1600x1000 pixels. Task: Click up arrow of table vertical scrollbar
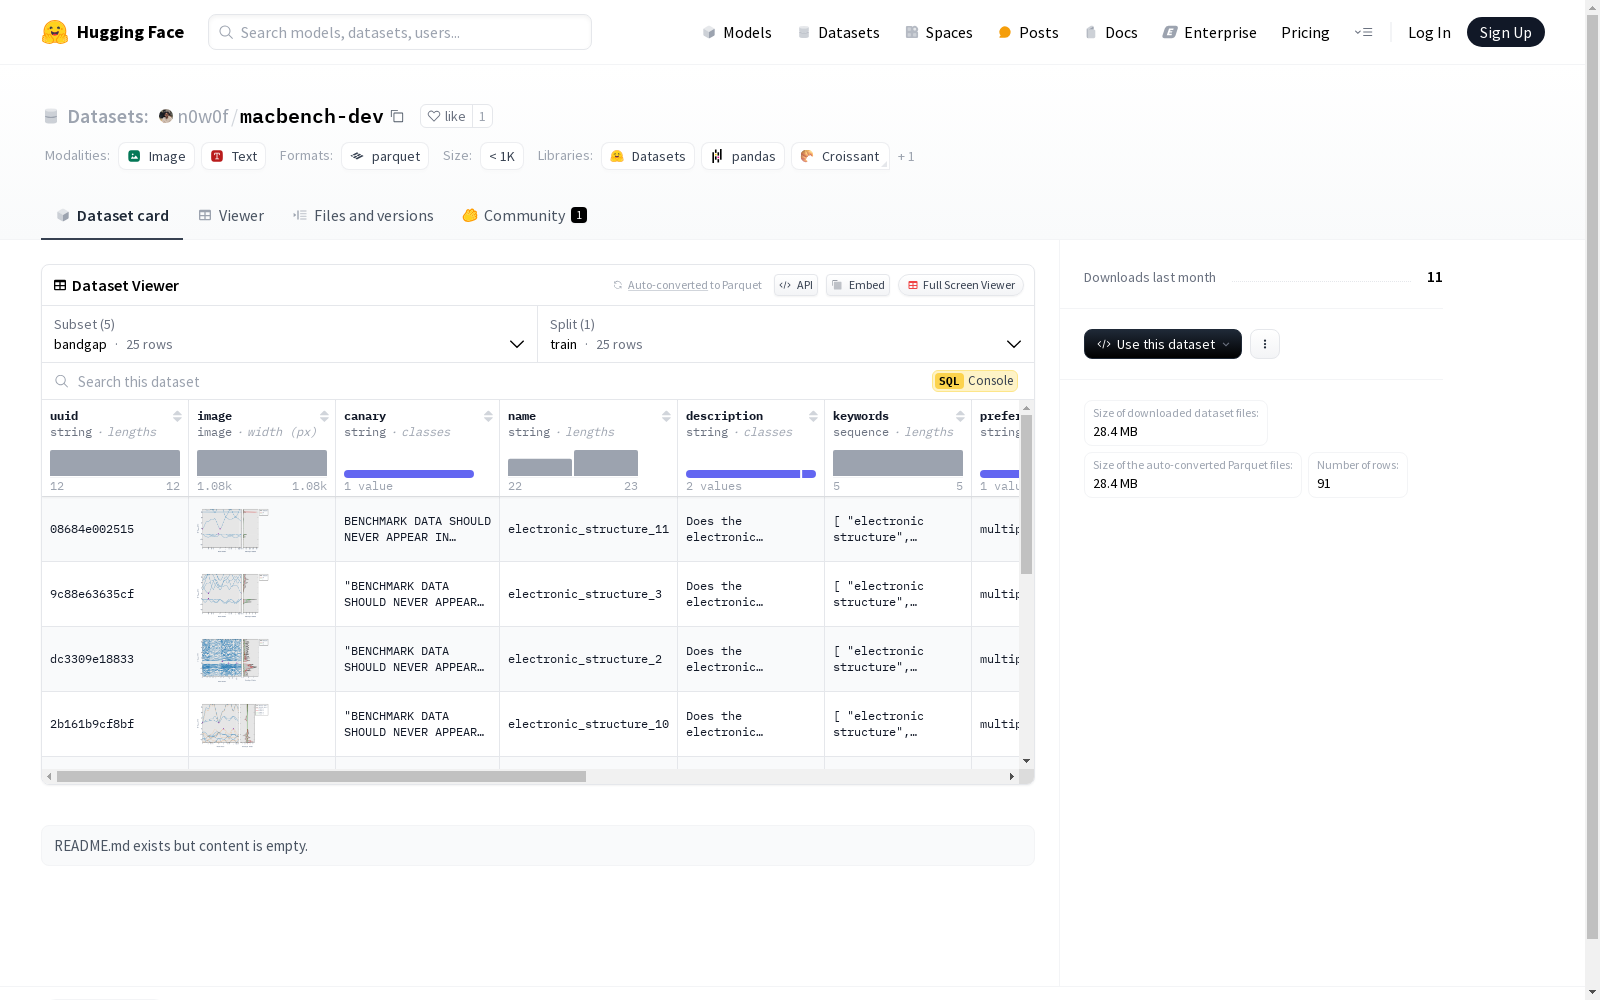1026,408
